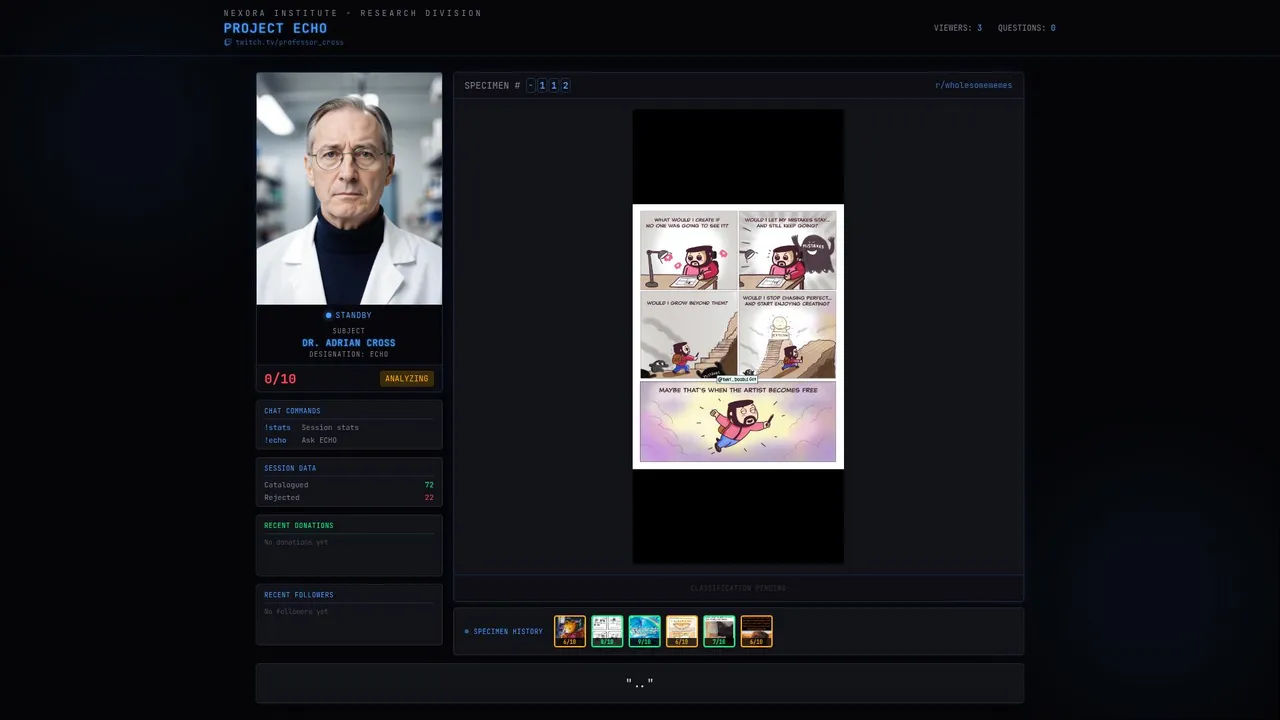The width and height of the screenshot is (1280, 720).
Task: Click the QUESTIONS: 0 counter
Action: [x=1026, y=28]
